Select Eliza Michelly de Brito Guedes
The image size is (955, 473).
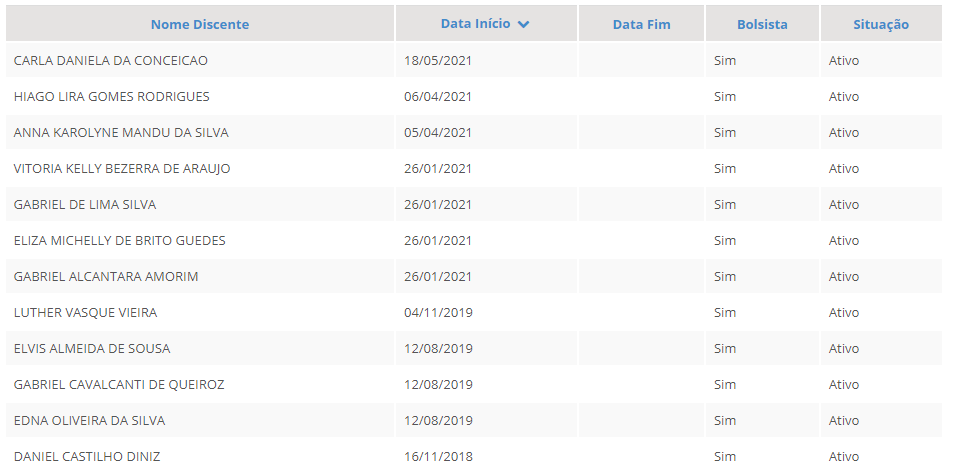tap(120, 240)
